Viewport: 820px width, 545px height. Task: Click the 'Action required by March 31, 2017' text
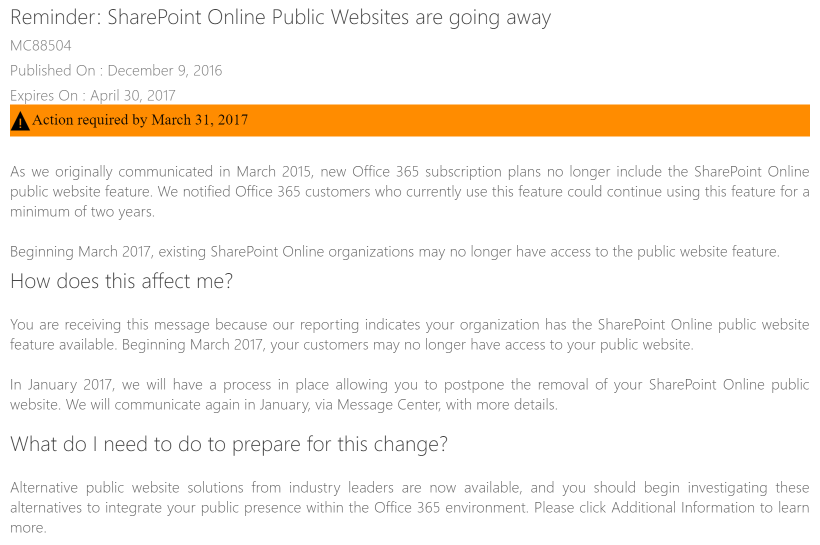(x=140, y=120)
